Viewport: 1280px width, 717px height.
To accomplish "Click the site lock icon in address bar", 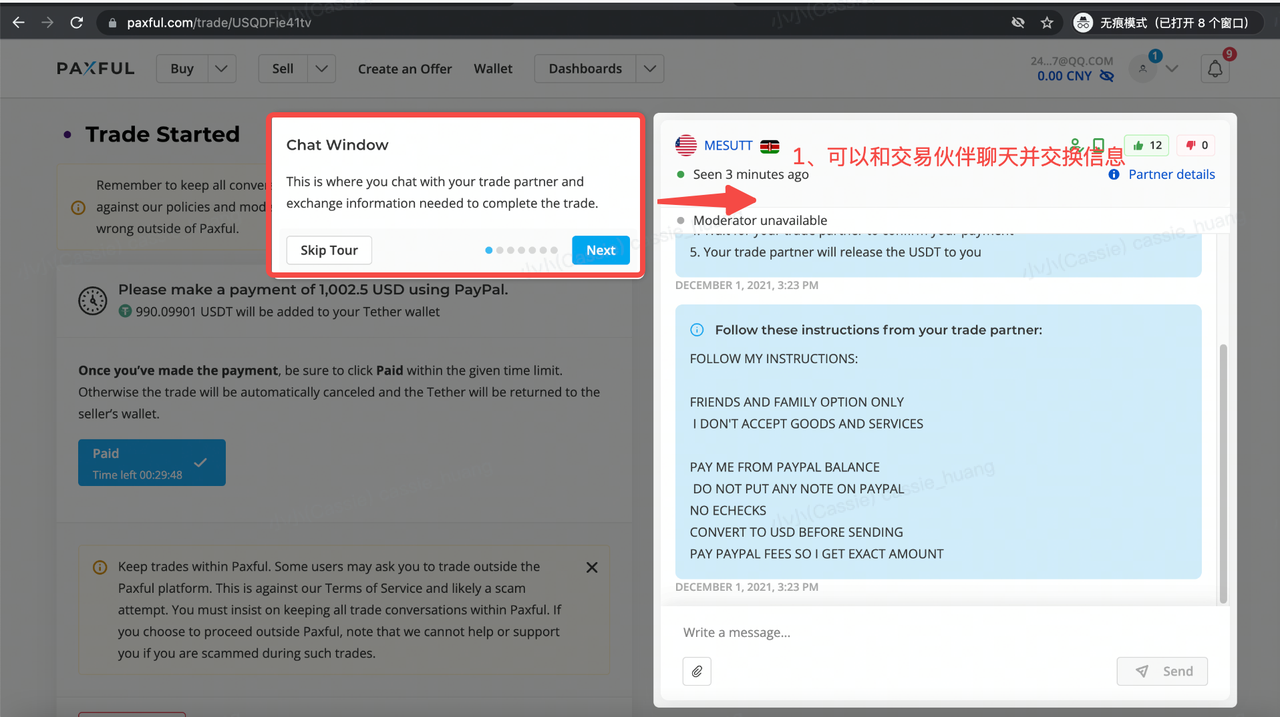I will 112,22.
